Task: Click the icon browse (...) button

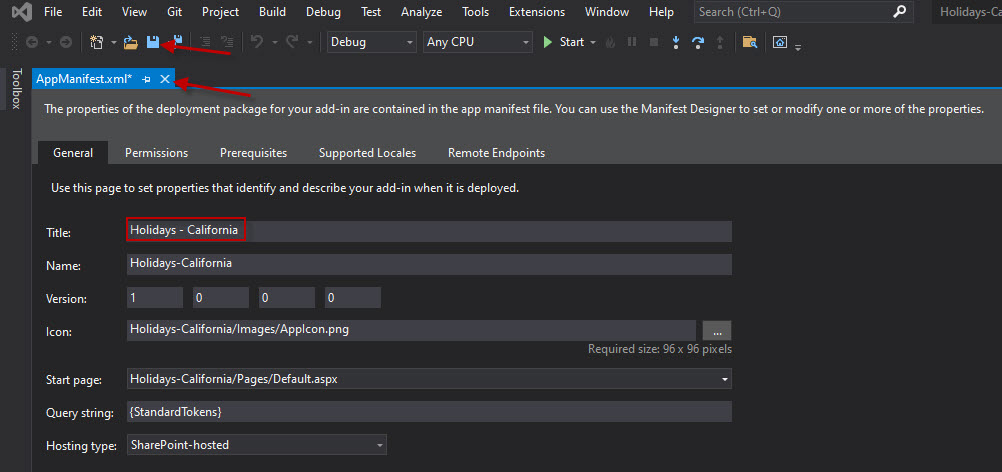Action: click(717, 331)
